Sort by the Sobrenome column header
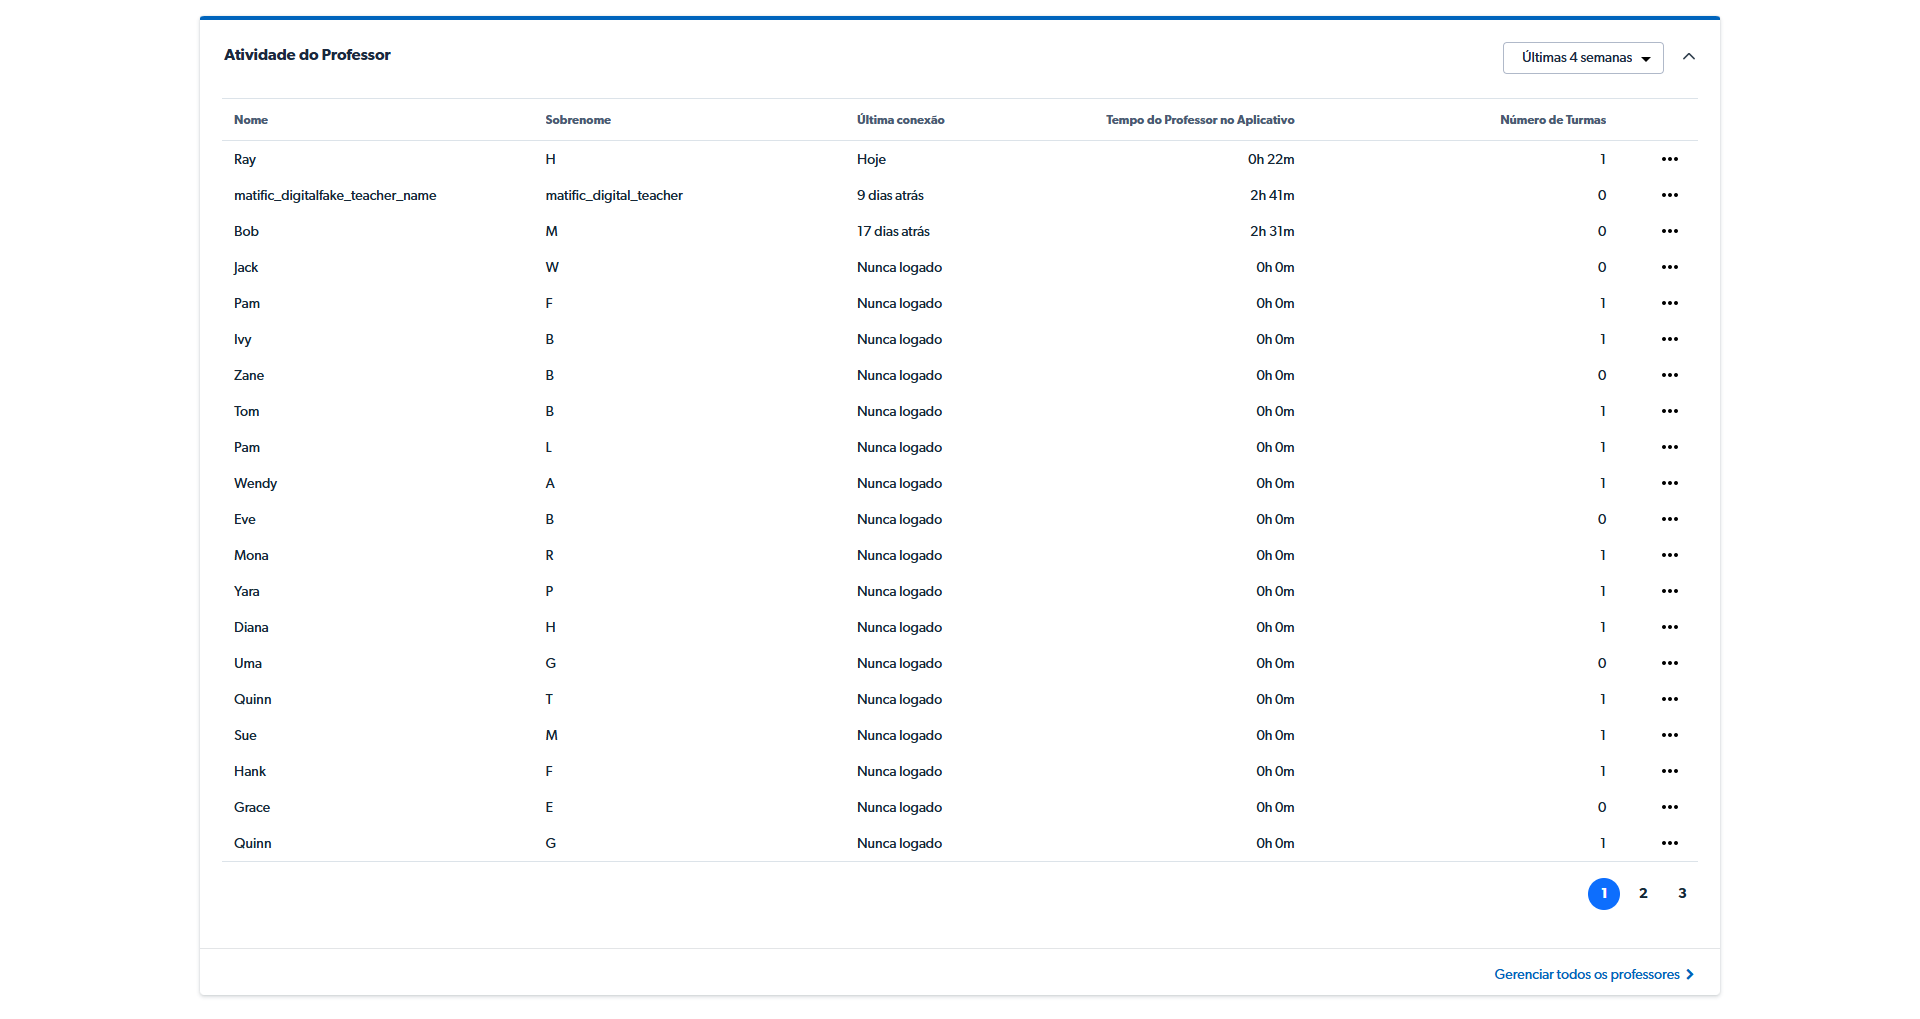Image resolution: width=1920 pixels, height=1019 pixels. pyautogui.click(x=578, y=120)
